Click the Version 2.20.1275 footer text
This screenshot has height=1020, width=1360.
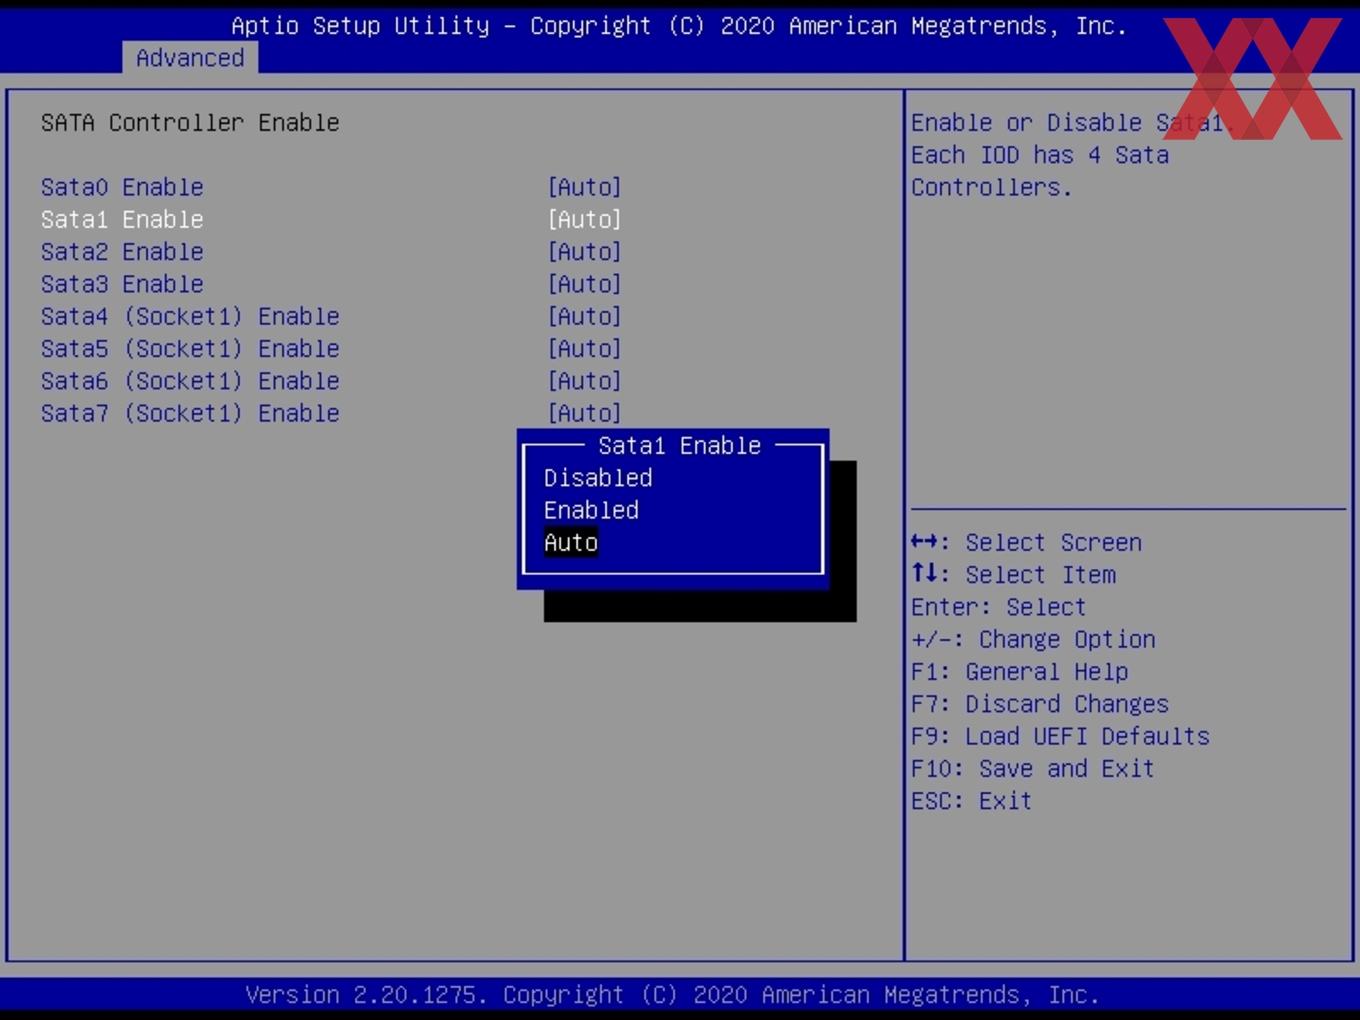[x=672, y=995]
